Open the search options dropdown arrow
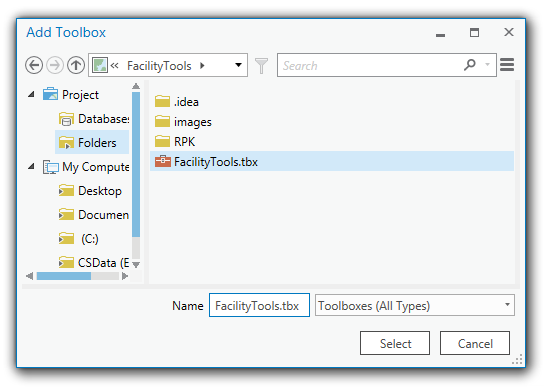Viewport: 552px width, 390px height. [488, 64]
